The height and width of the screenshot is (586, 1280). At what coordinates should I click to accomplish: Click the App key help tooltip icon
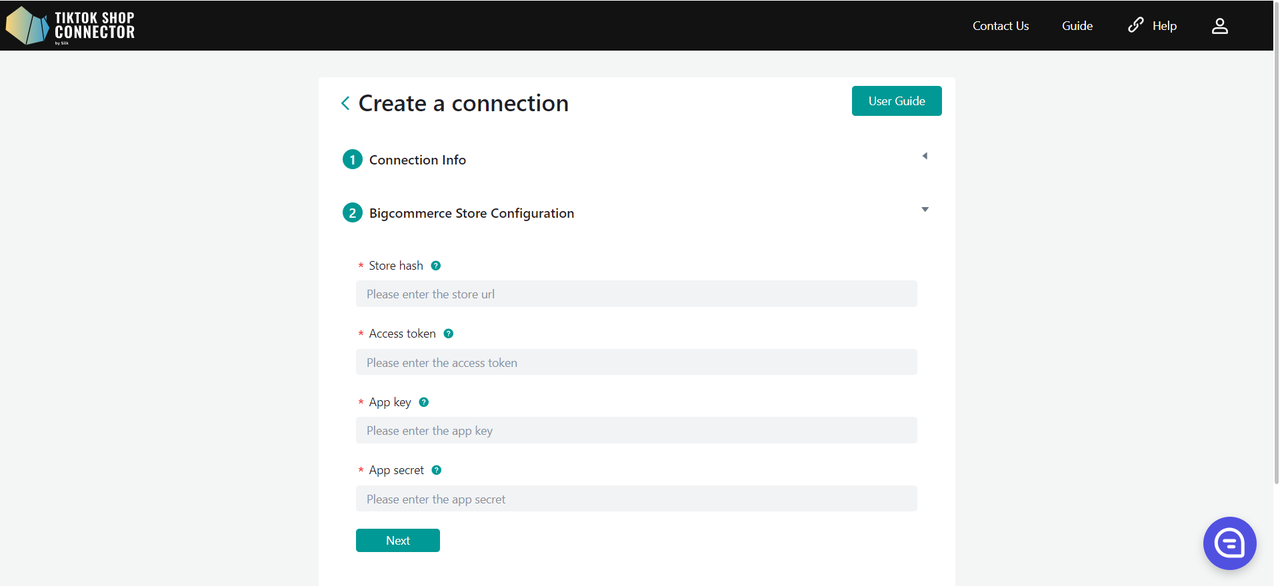click(x=424, y=402)
